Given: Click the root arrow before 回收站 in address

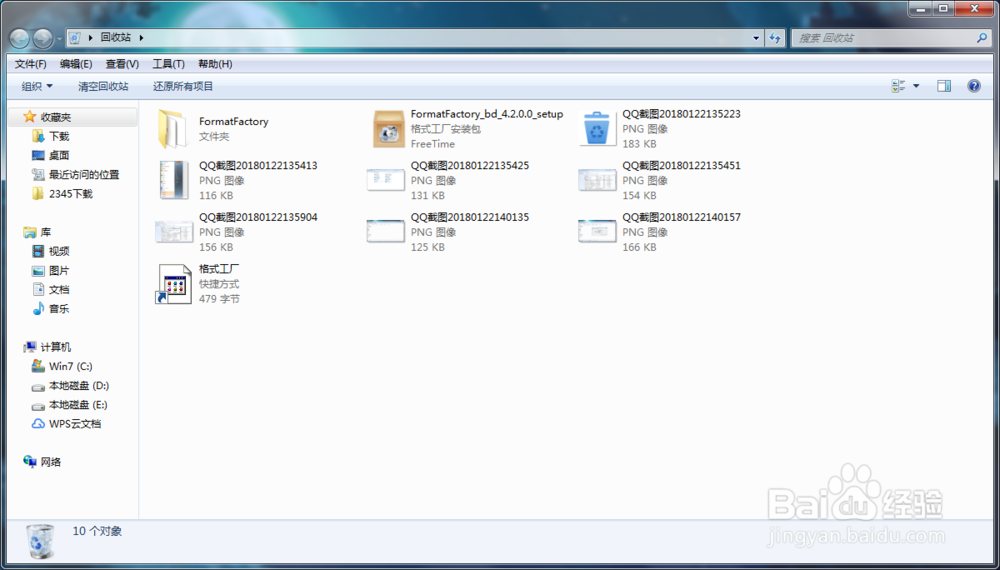Looking at the screenshot, I should point(90,38).
